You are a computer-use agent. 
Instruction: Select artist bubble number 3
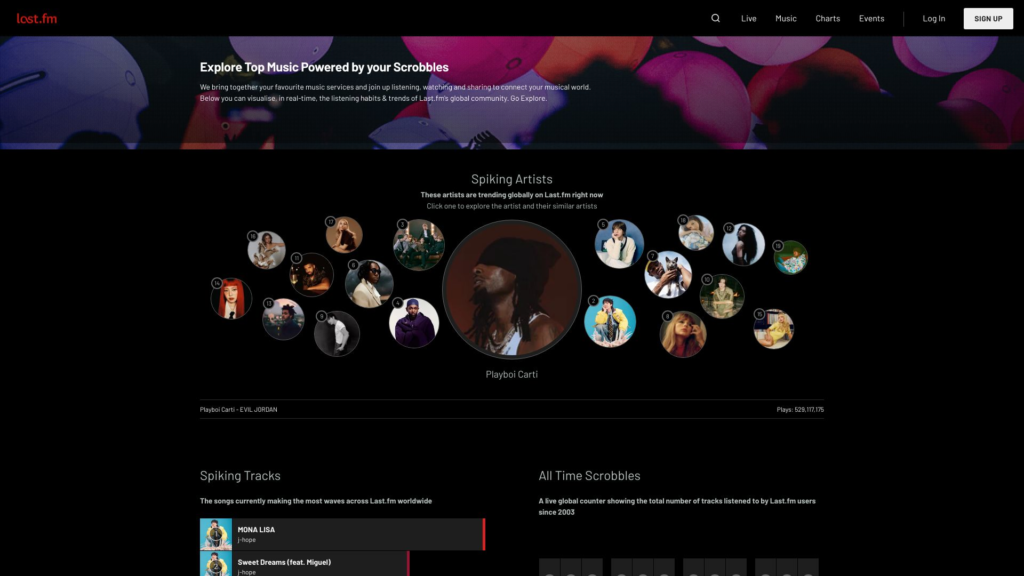click(x=419, y=245)
